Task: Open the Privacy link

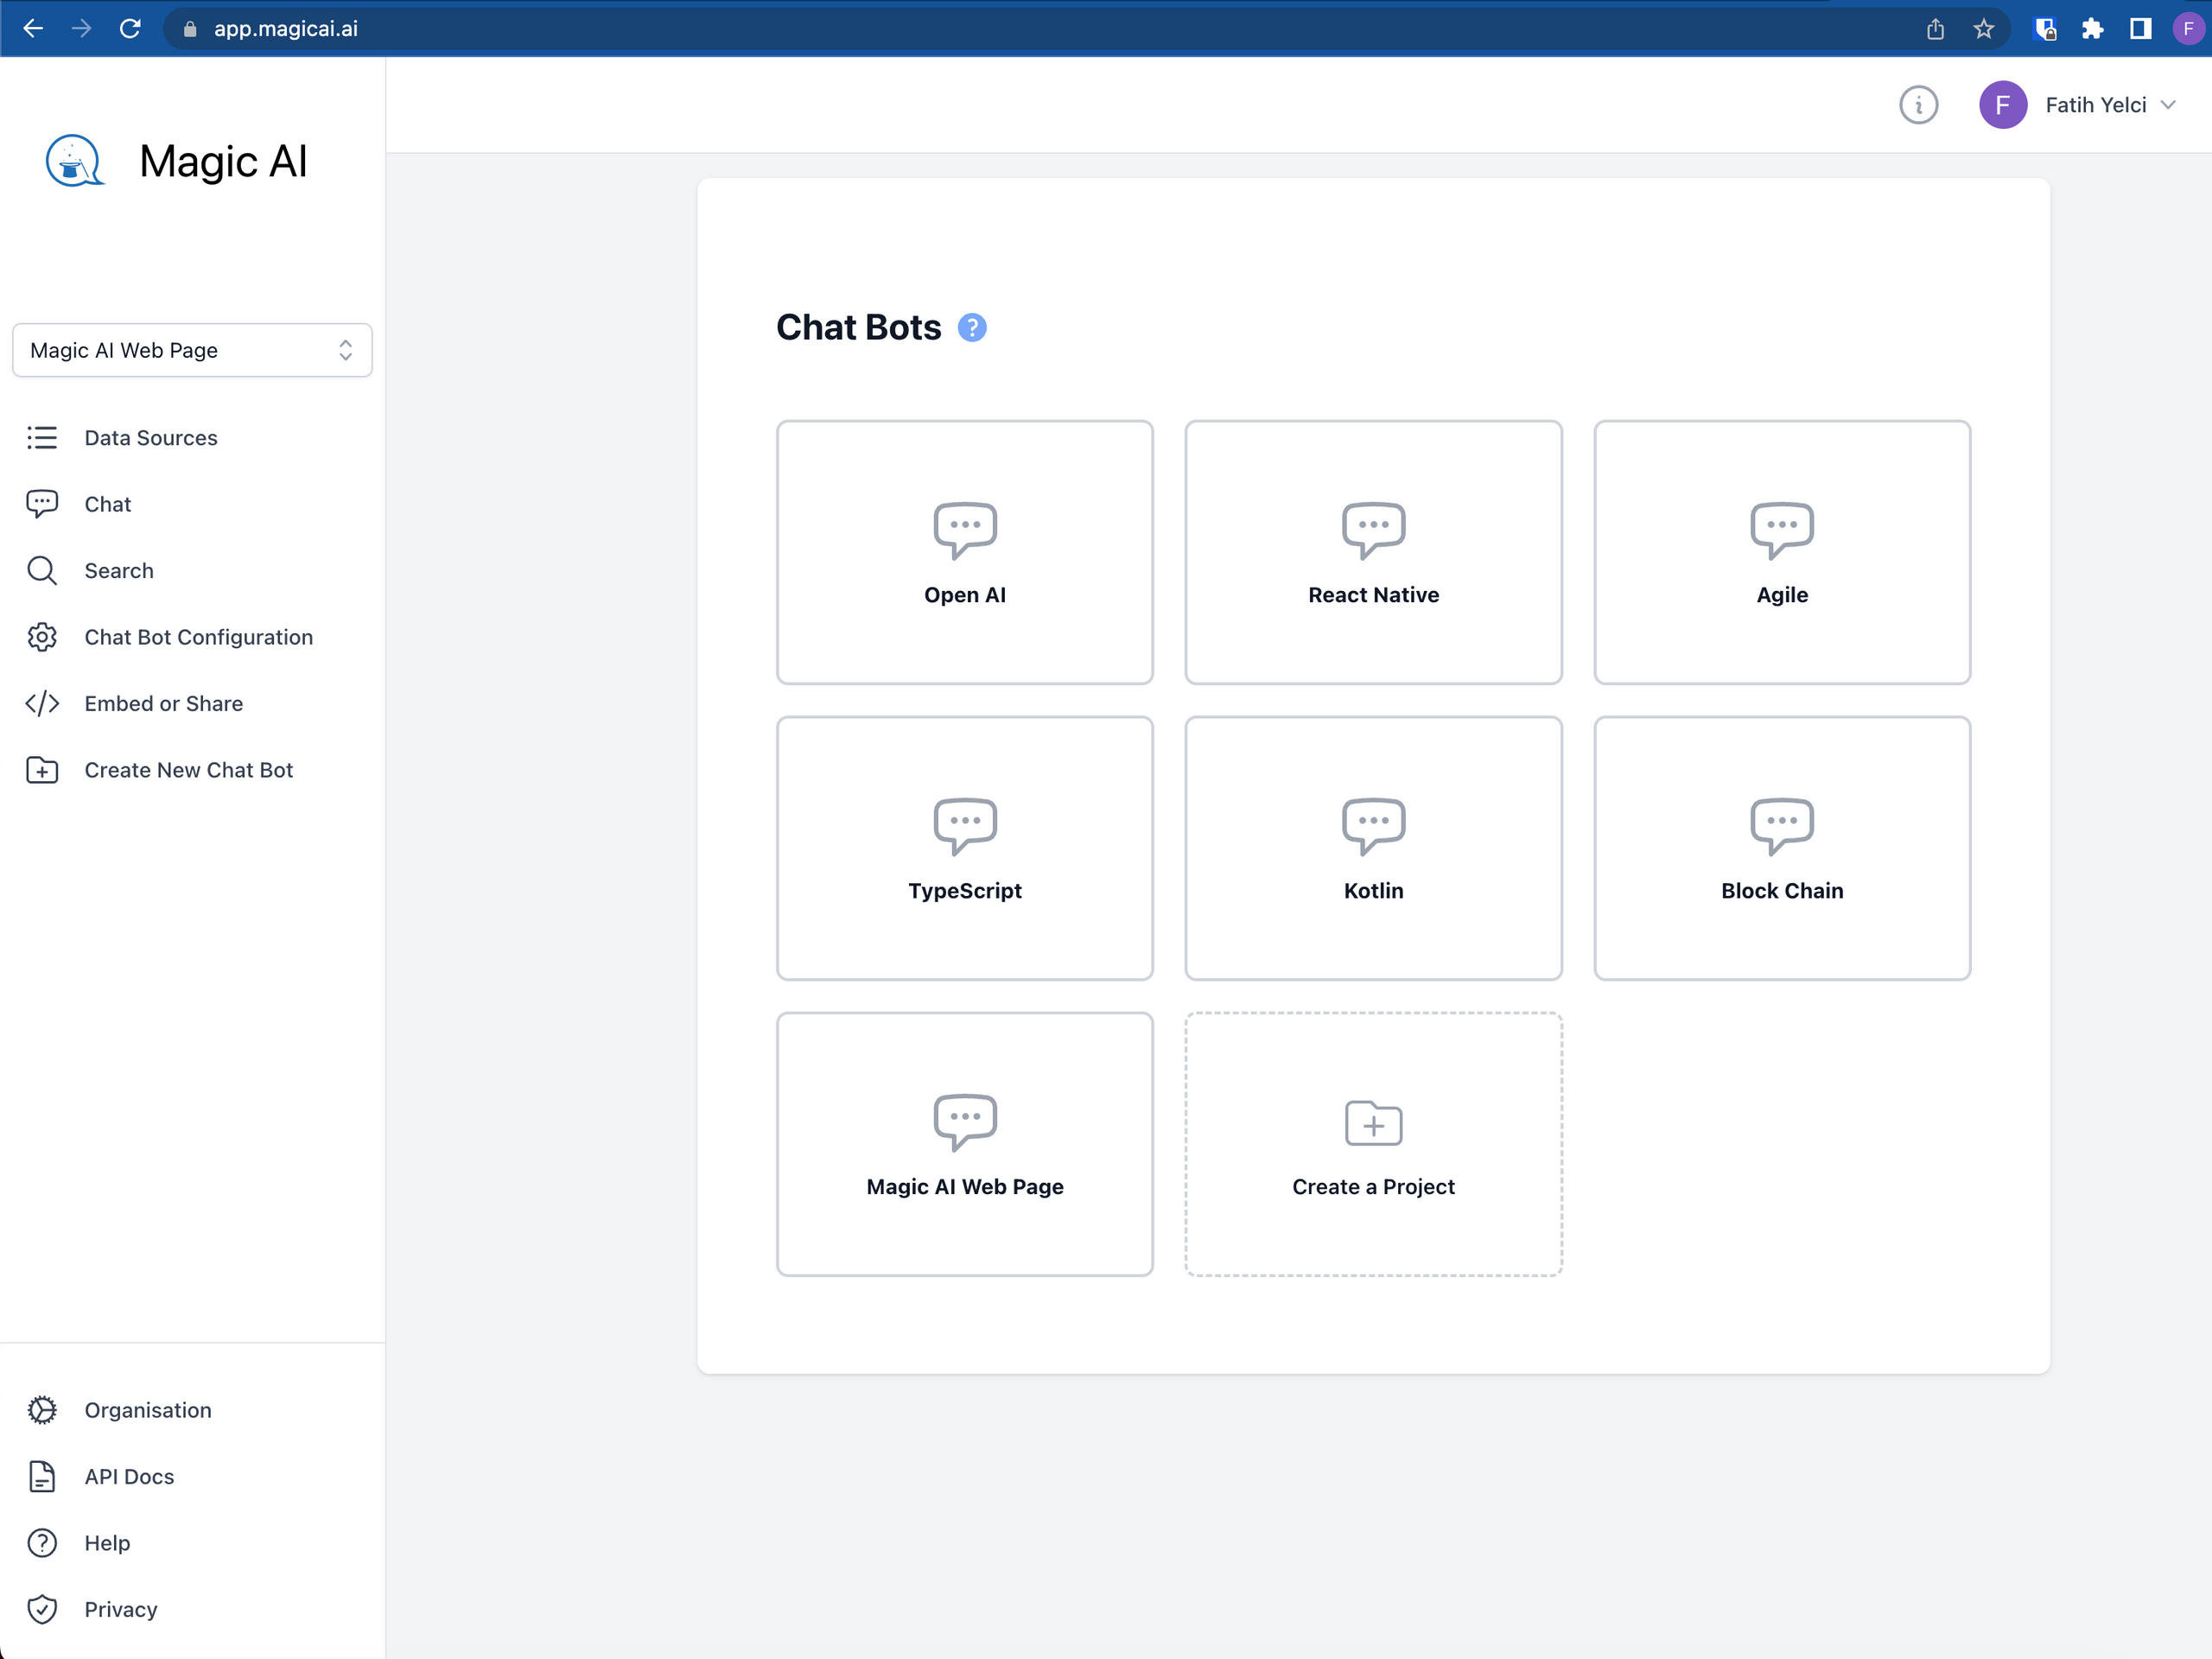Action: tap(121, 1609)
